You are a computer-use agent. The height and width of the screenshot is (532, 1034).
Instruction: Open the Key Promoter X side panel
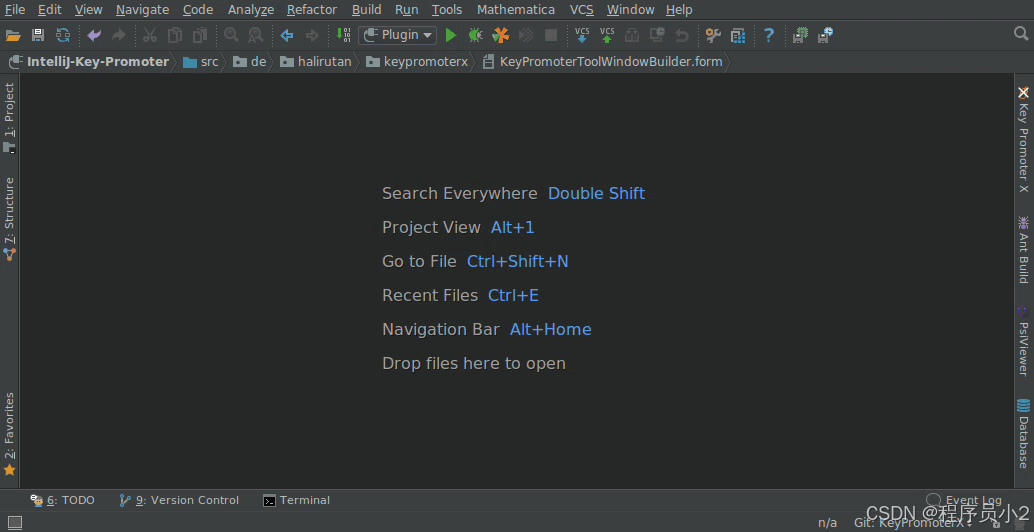pos(1023,140)
